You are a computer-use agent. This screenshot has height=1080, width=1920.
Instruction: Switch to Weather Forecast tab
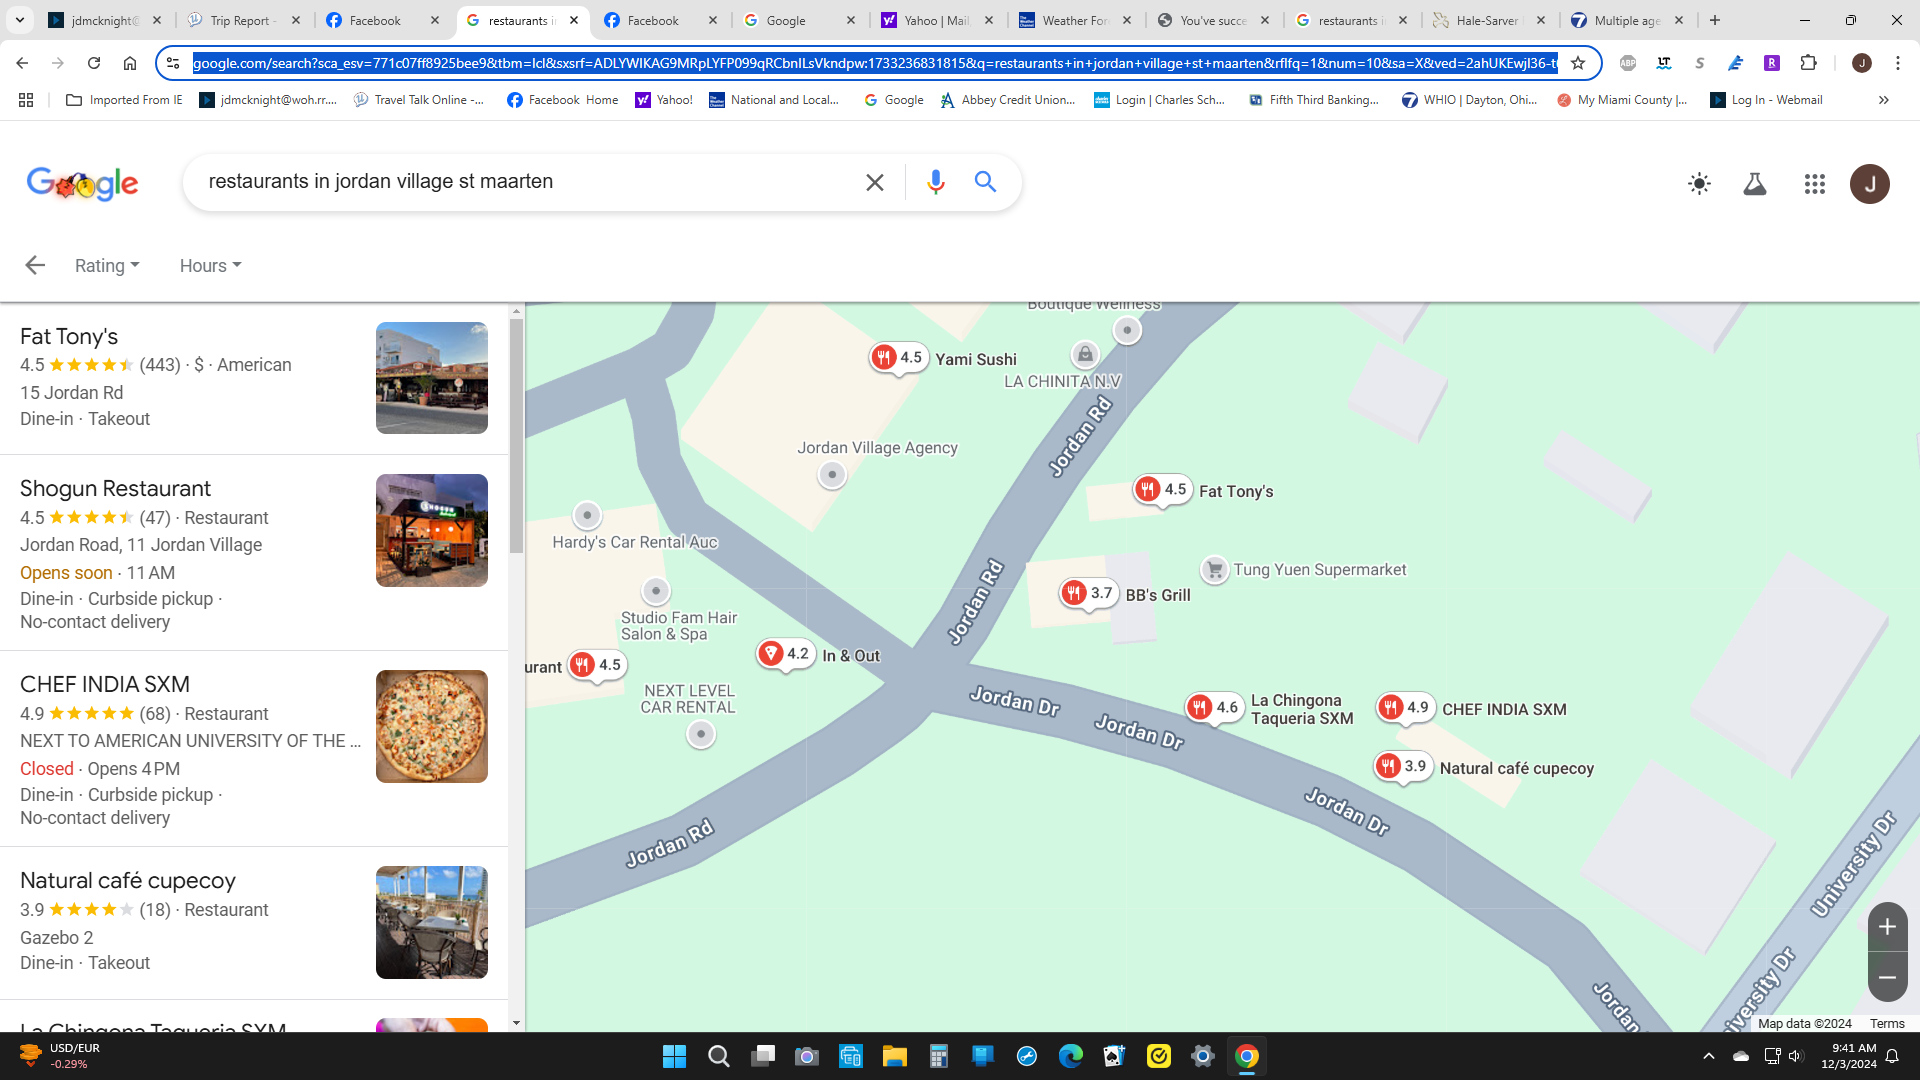coord(1074,20)
